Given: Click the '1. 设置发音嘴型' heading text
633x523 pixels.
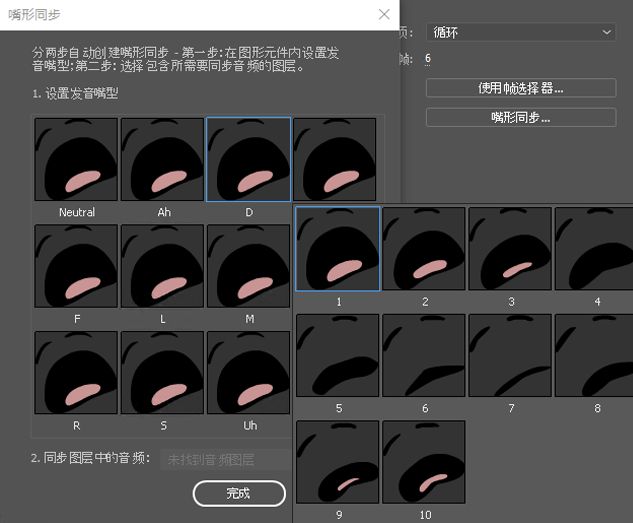Looking at the screenshot, I should point(75,94).
